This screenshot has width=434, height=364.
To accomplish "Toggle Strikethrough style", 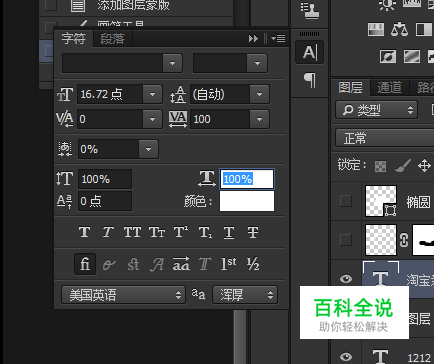I will [253, 232].
